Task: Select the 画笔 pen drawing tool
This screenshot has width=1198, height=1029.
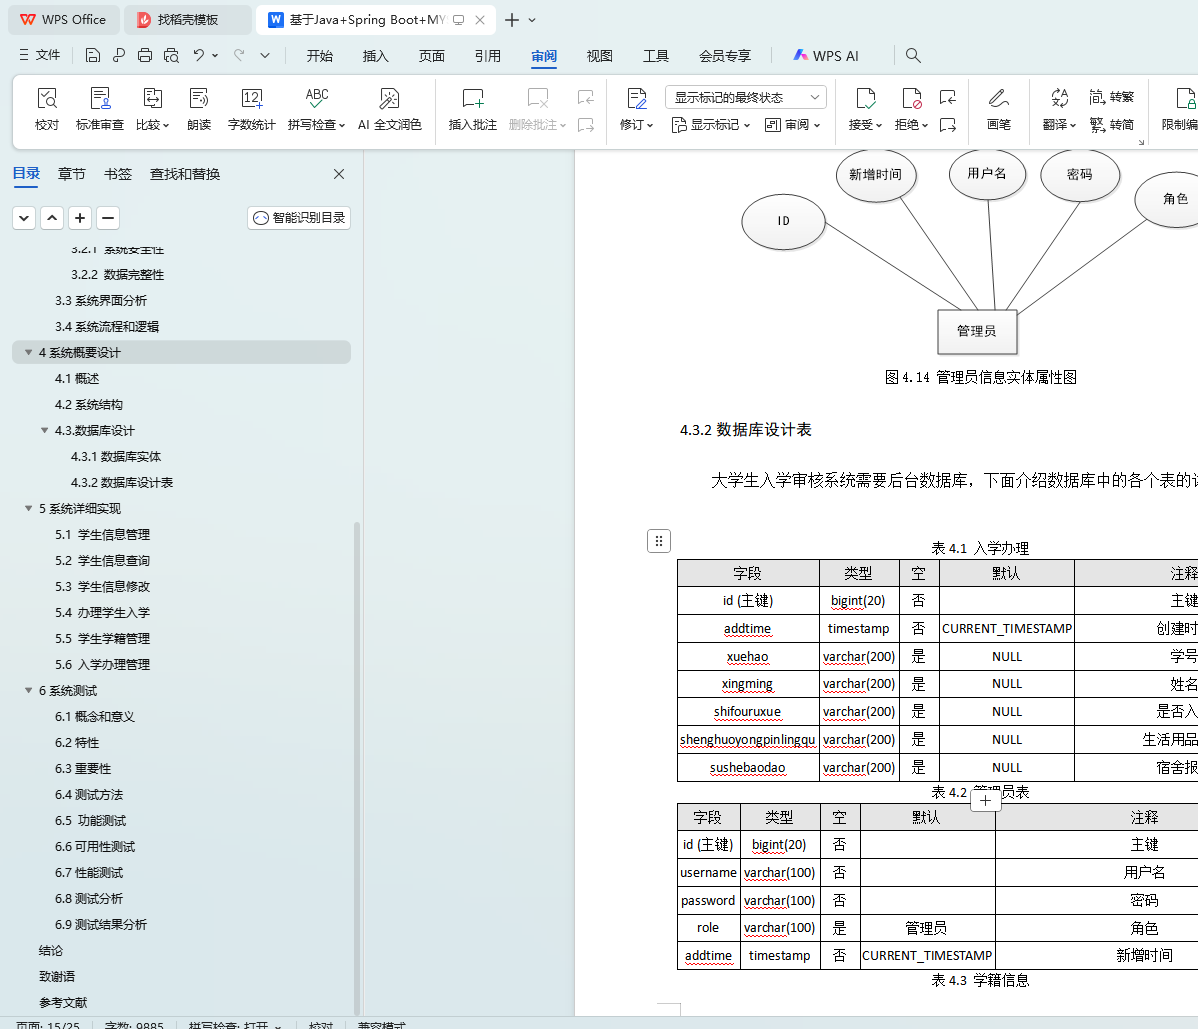Action: pos(999,108)
